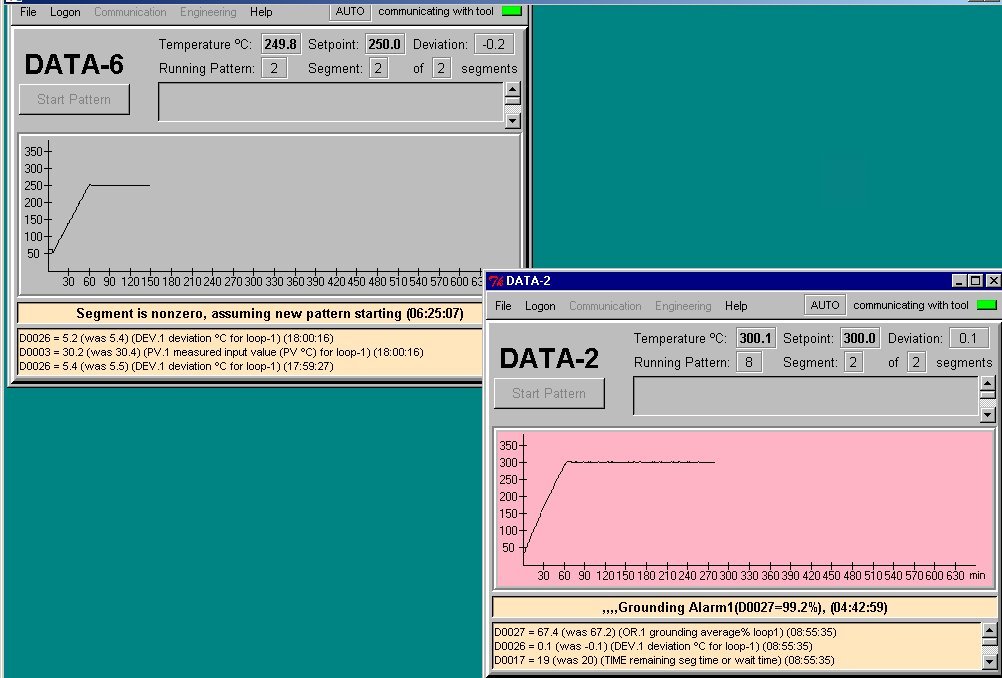Open greyed Communication menu in DATA-6 window

[x=130, y=12]
